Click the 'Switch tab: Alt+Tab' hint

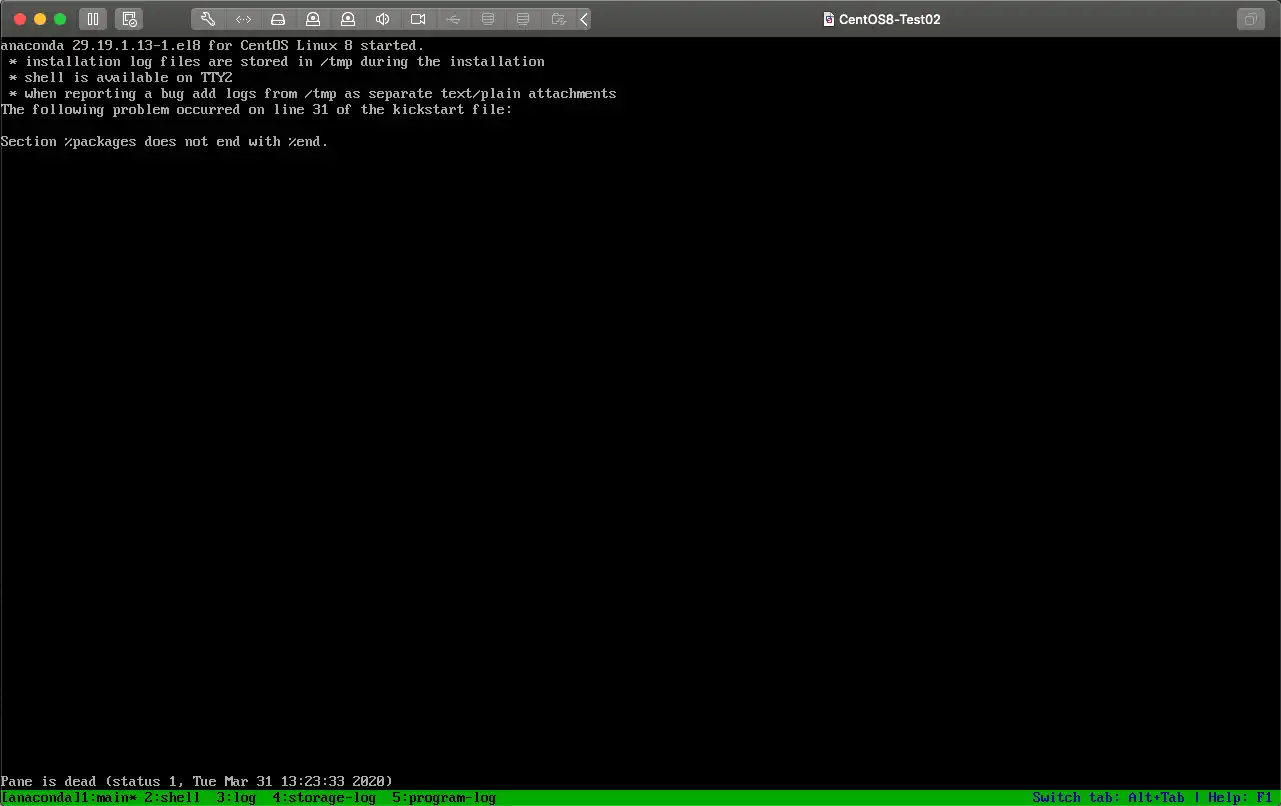pyautogui.click(x=1108, y=798)
